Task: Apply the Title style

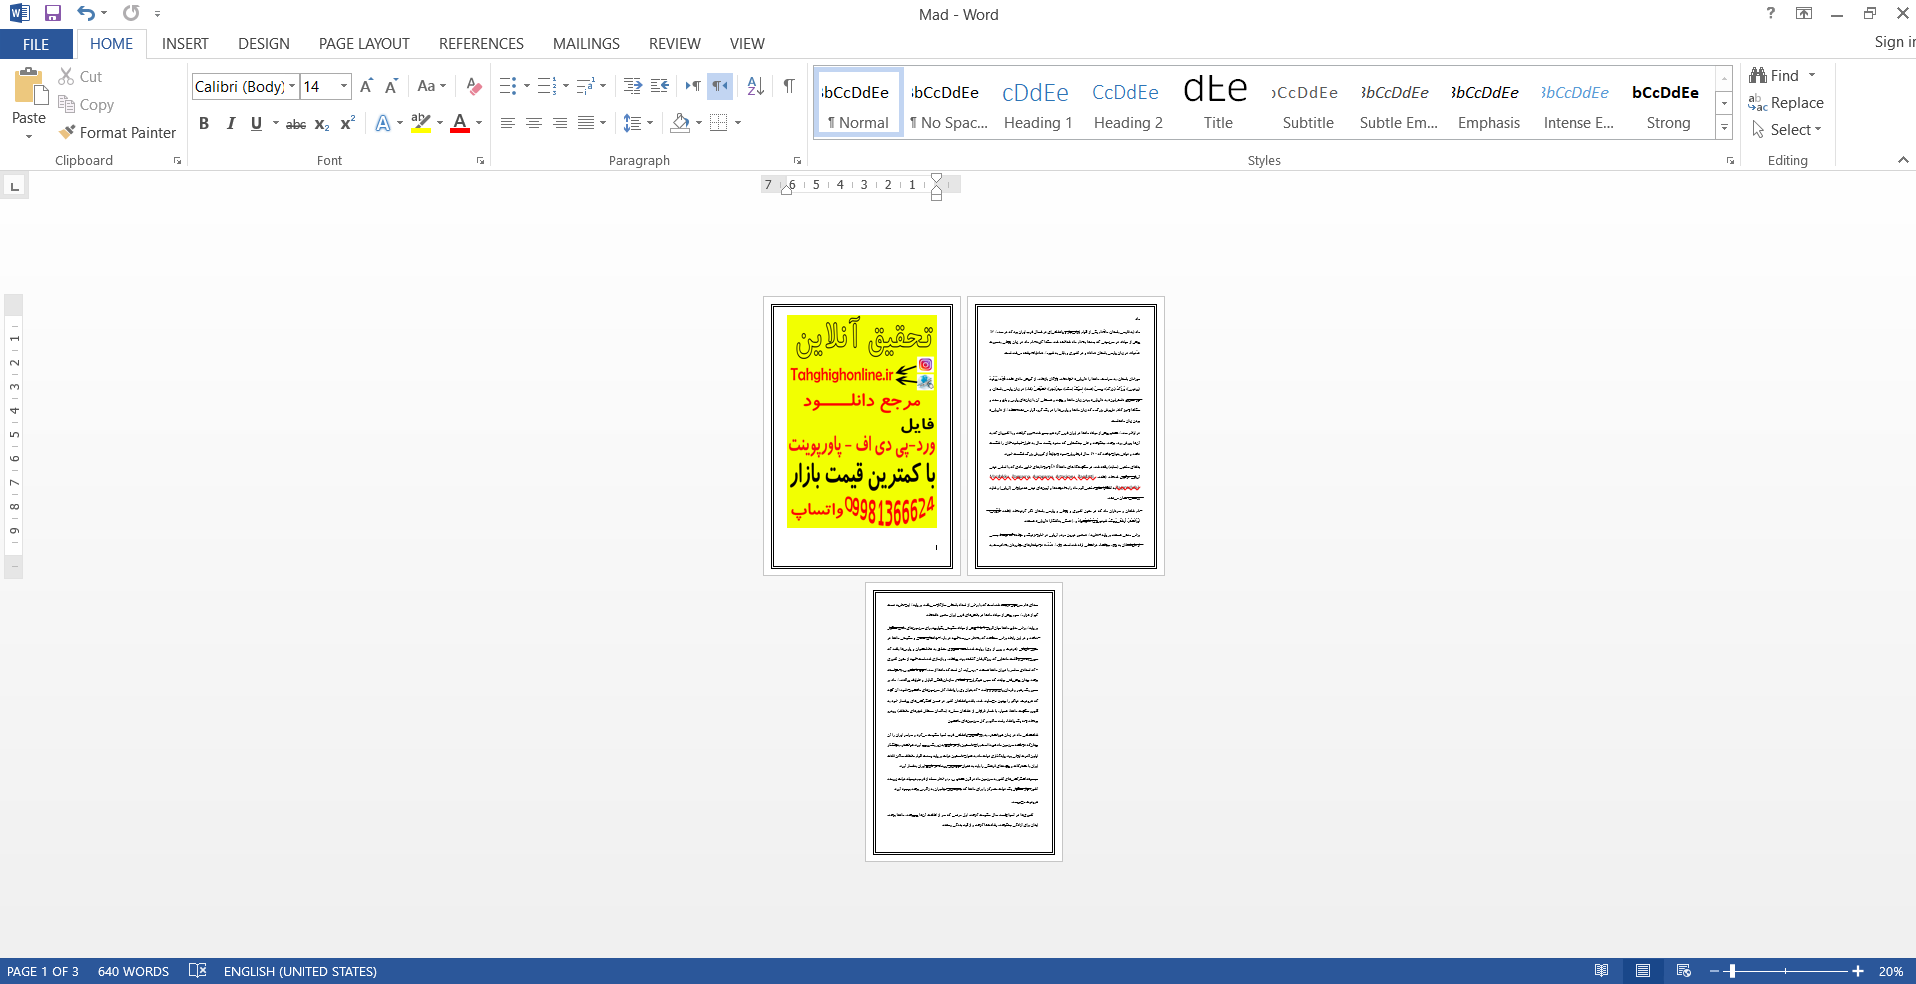Action: tap(1218, 104)
